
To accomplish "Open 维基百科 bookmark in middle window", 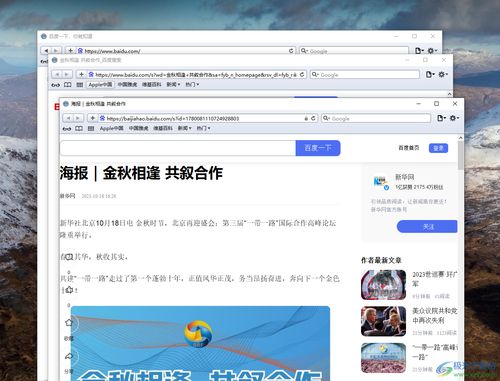I will [151, 85].
